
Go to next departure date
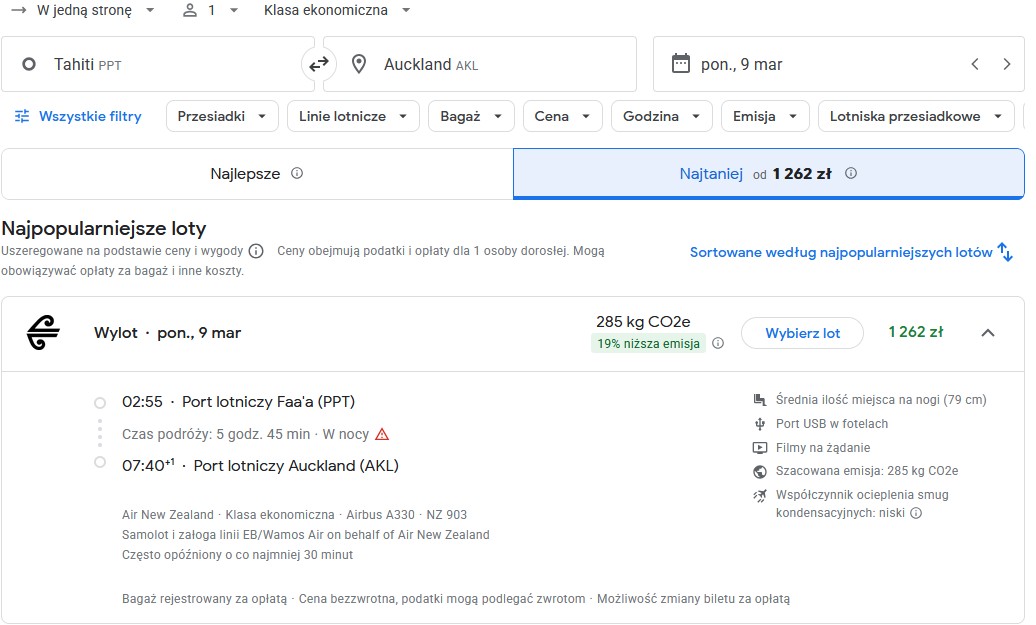pyautogui.click(x=1006, y=64)
